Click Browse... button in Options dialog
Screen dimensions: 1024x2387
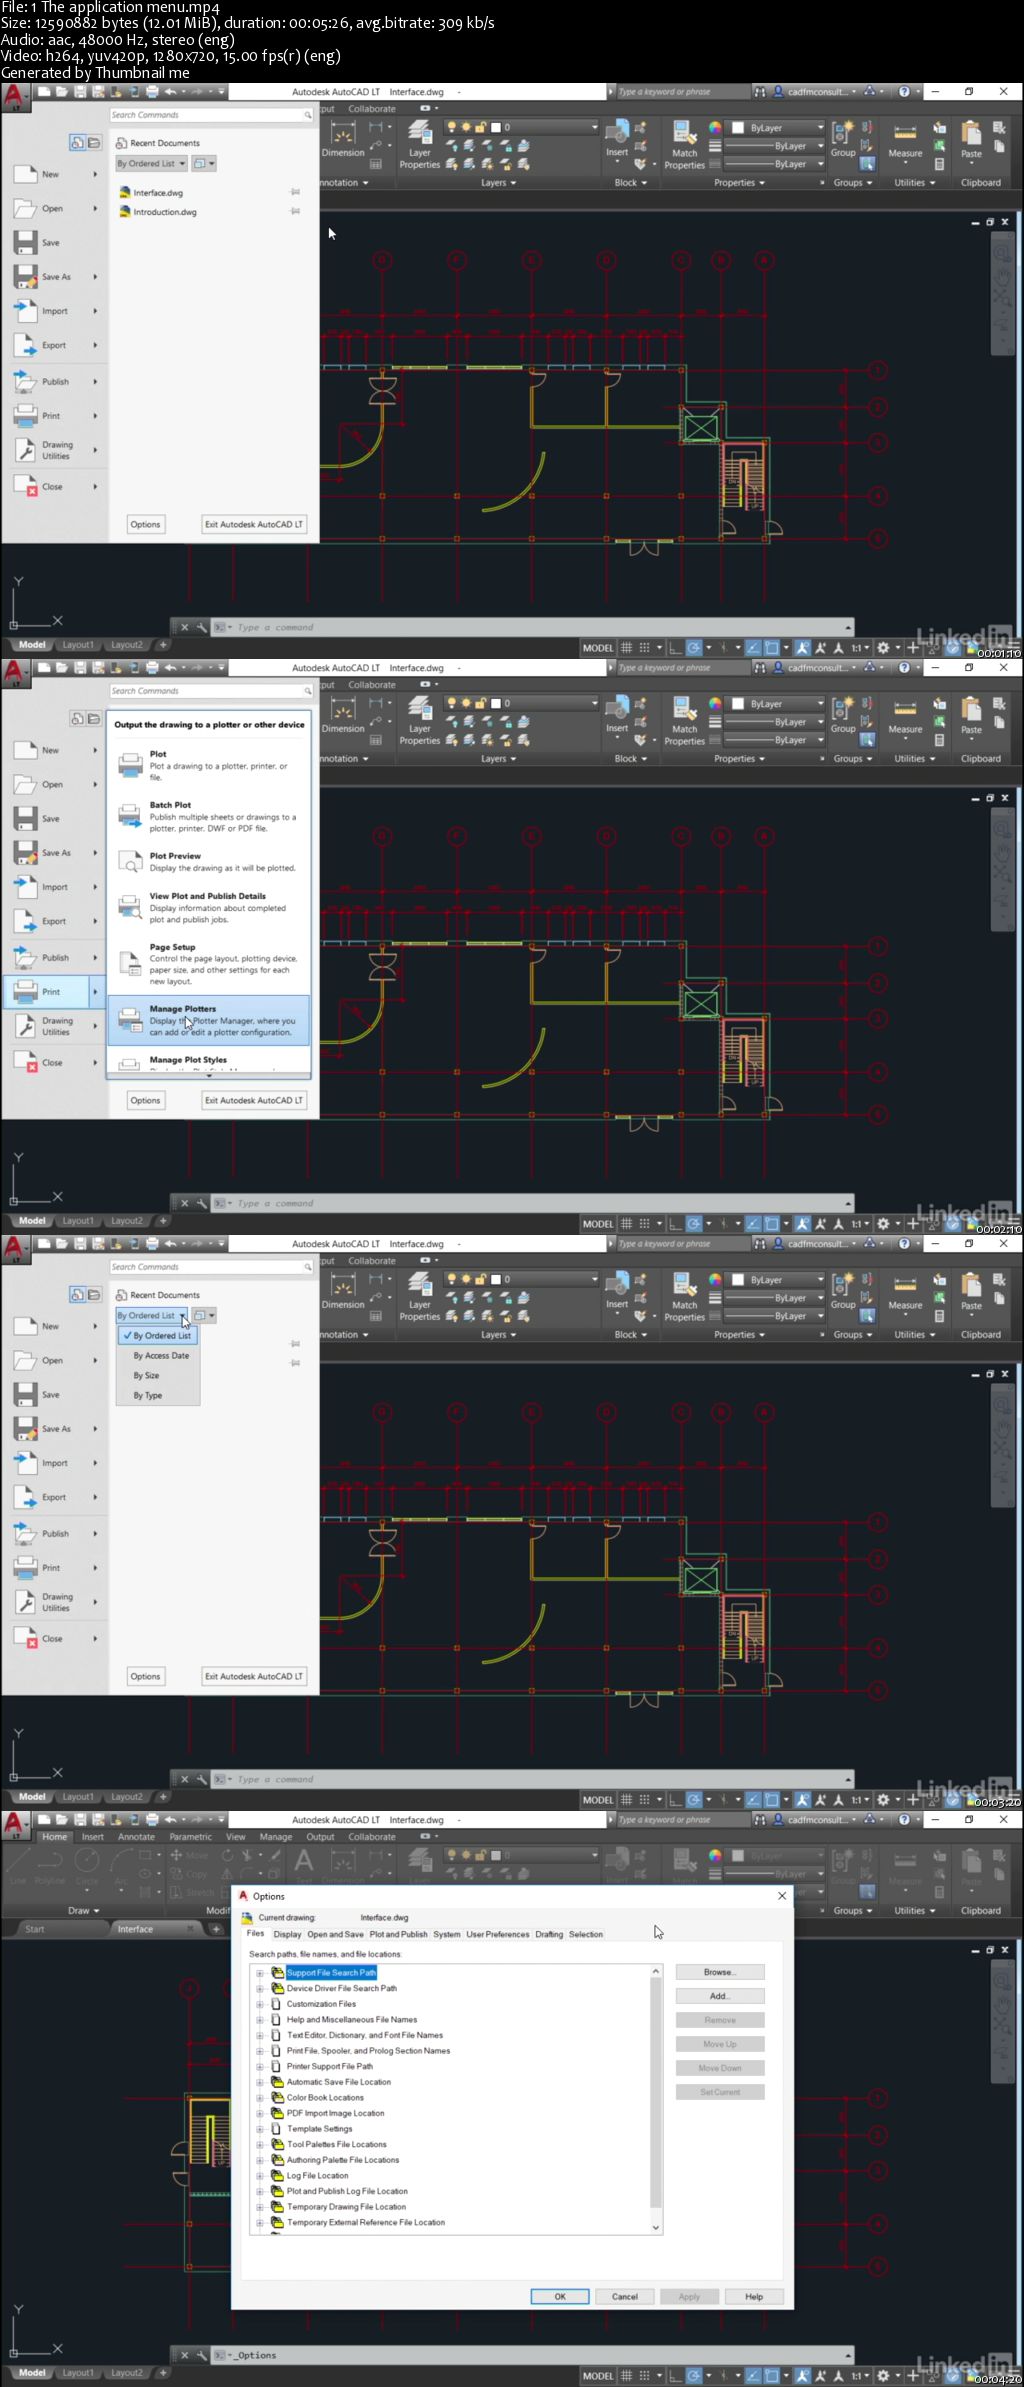[x=720, y=1972]
